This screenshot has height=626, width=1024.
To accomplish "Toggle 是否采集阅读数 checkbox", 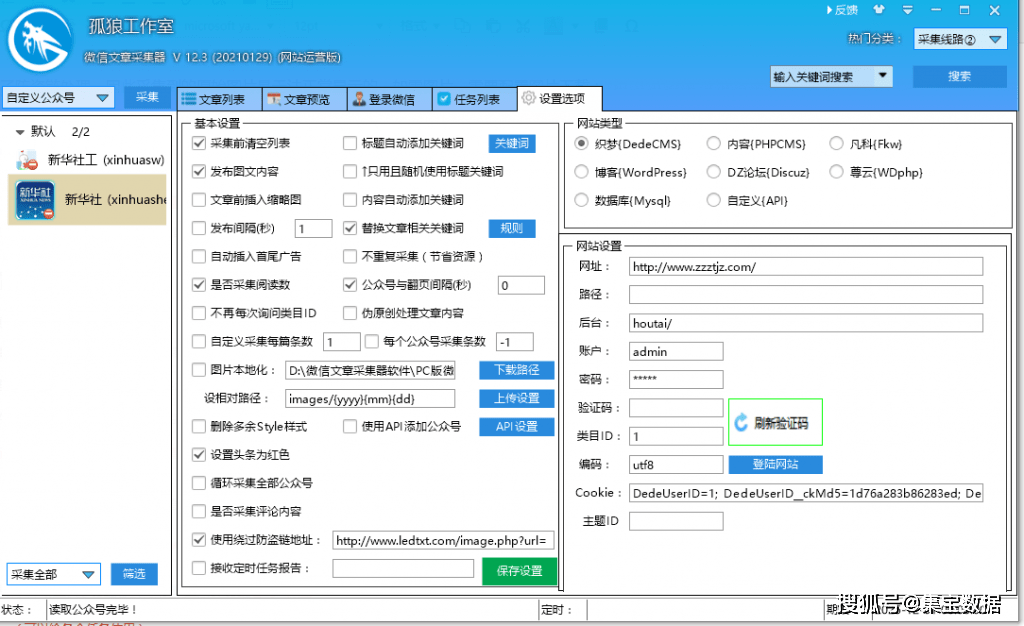I will point(199,285).
